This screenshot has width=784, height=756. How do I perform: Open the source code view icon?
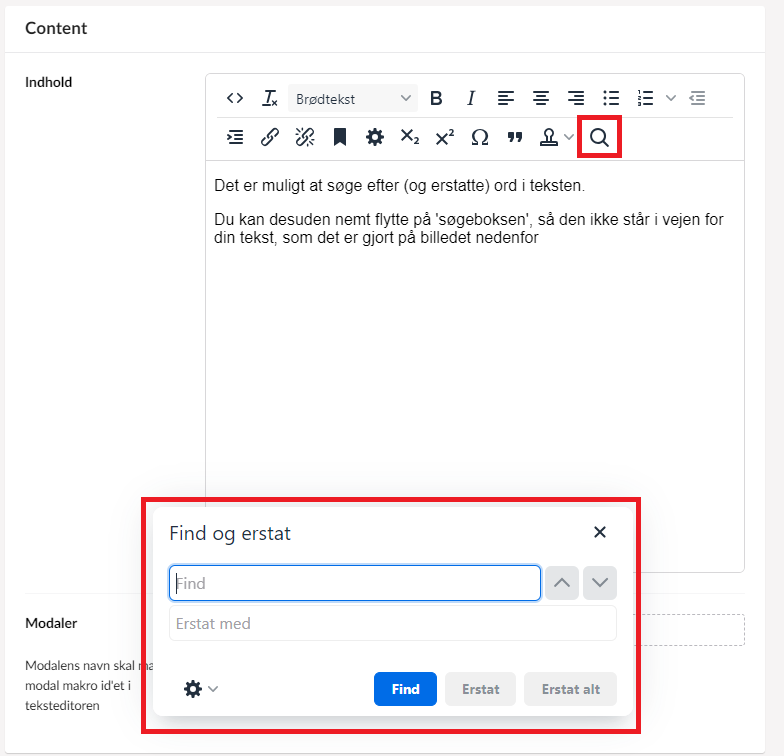point(235,98)
